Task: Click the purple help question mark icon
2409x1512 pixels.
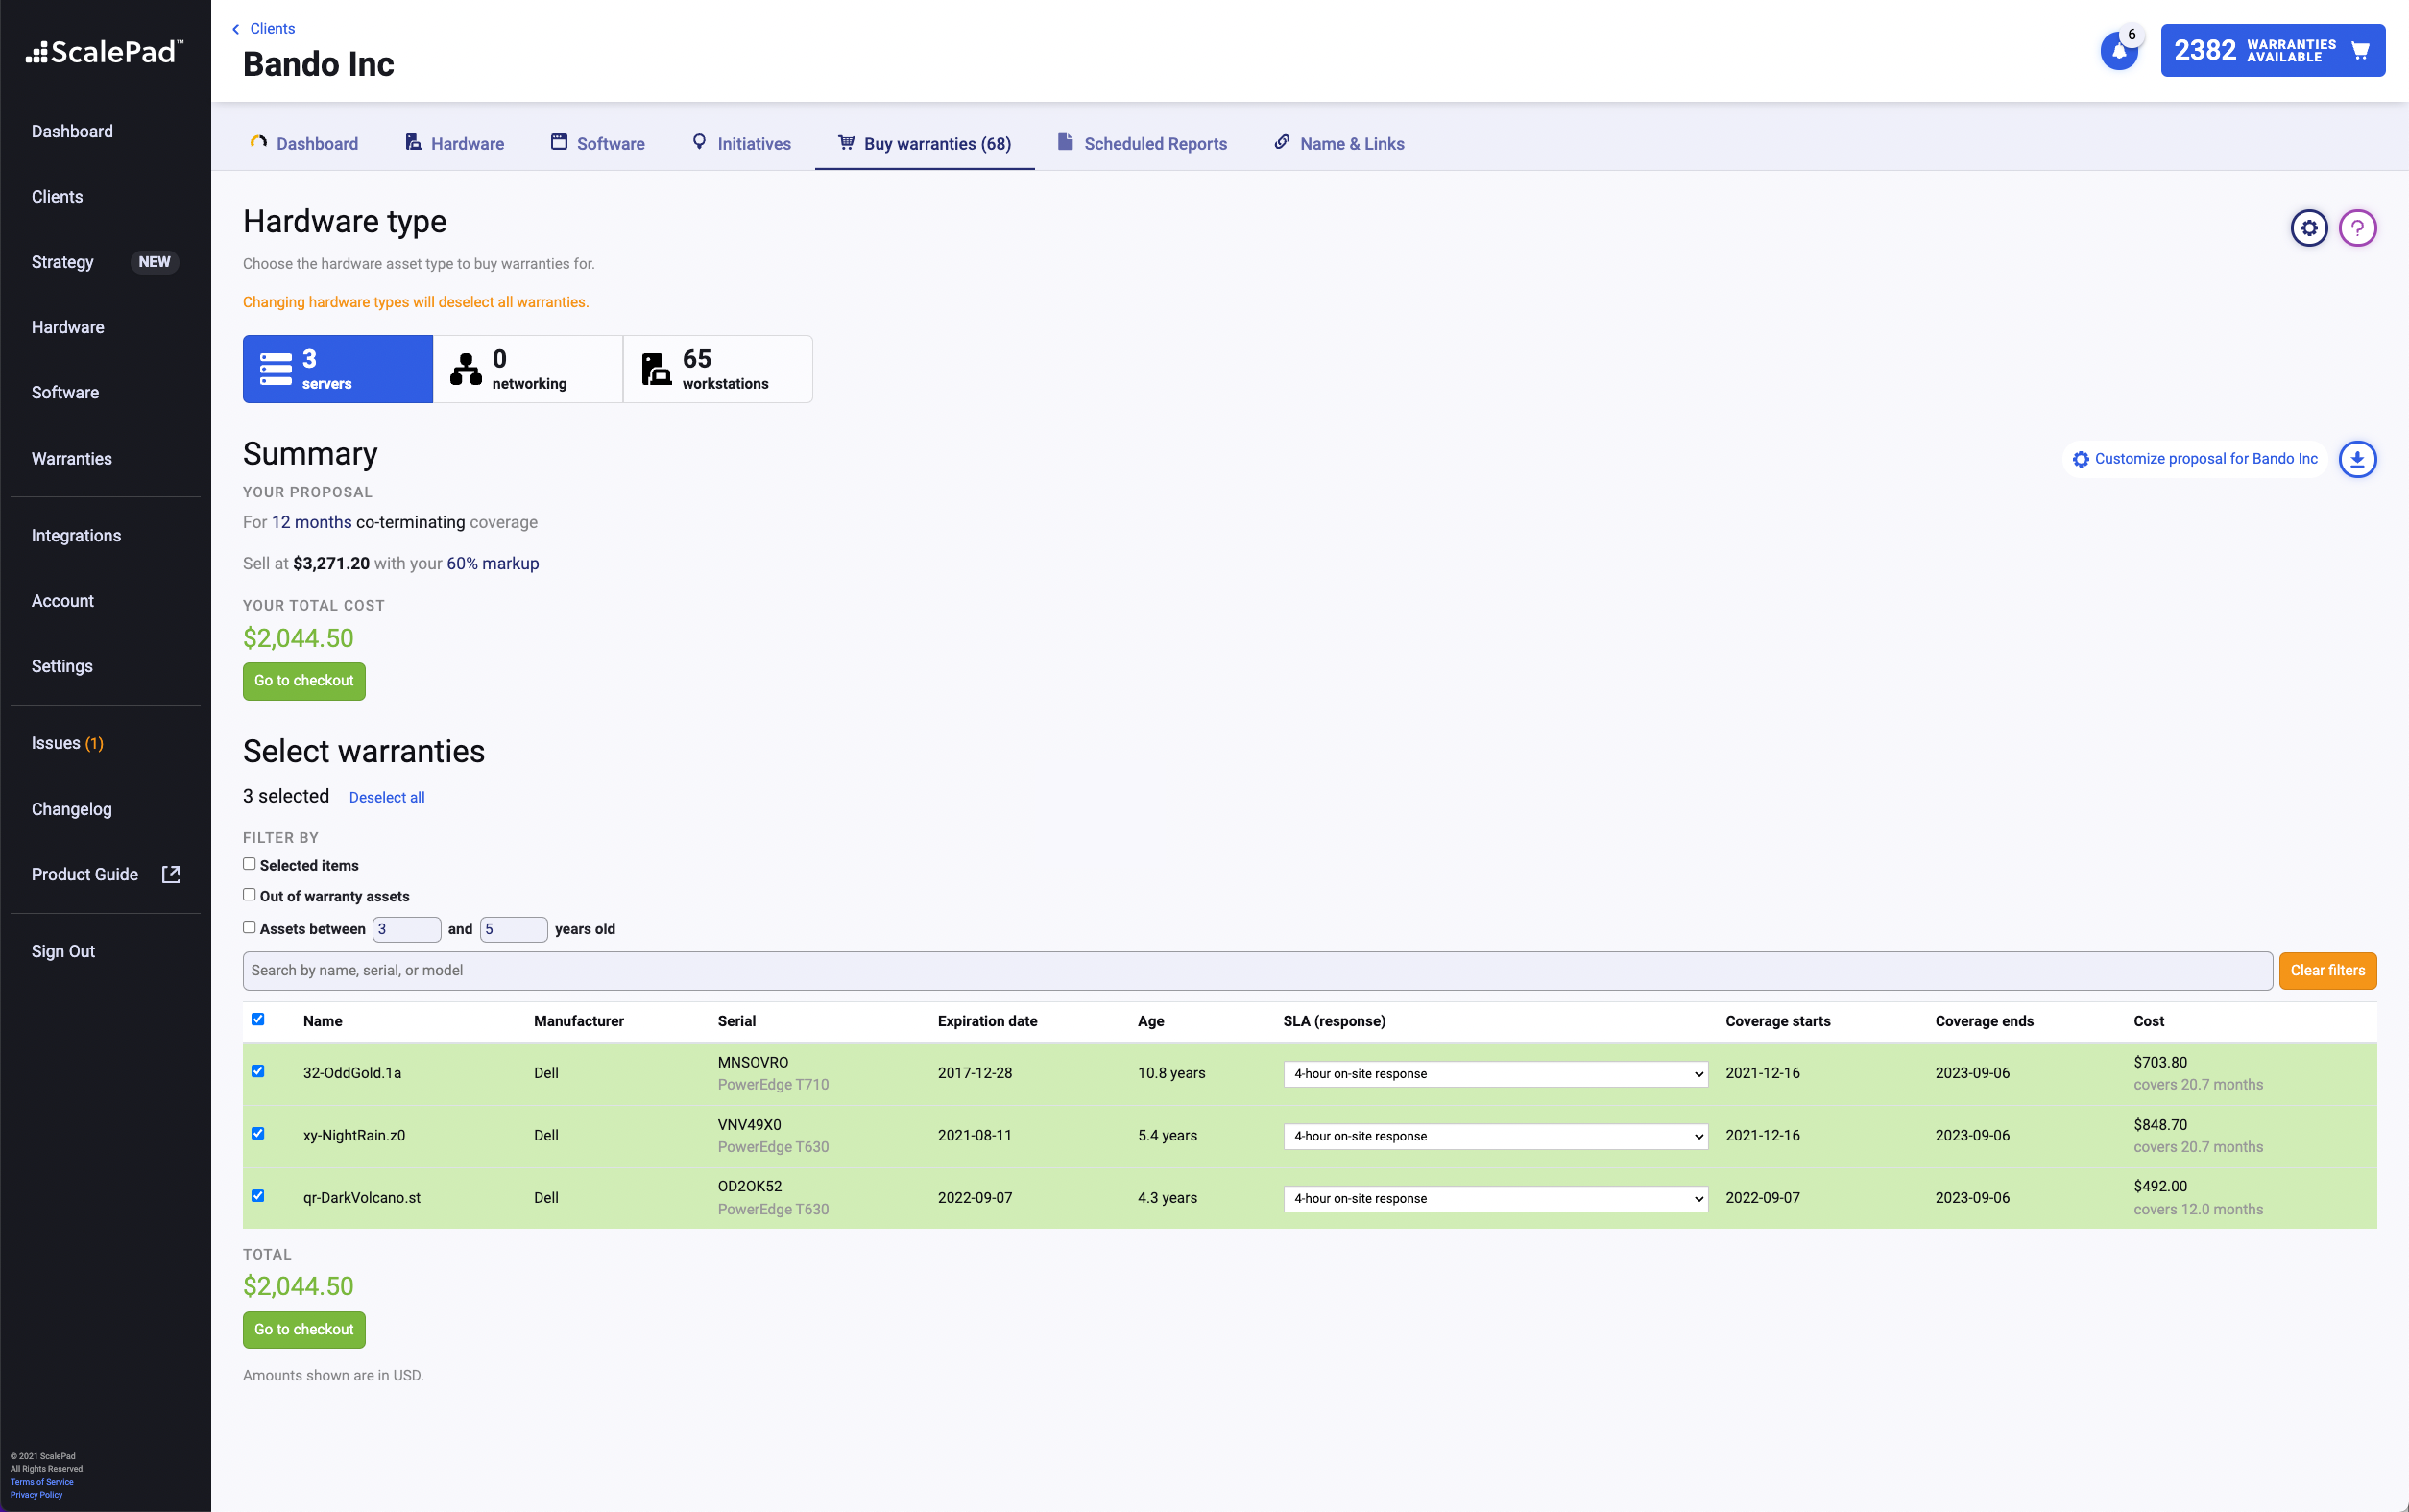Action: [2357, 228]
